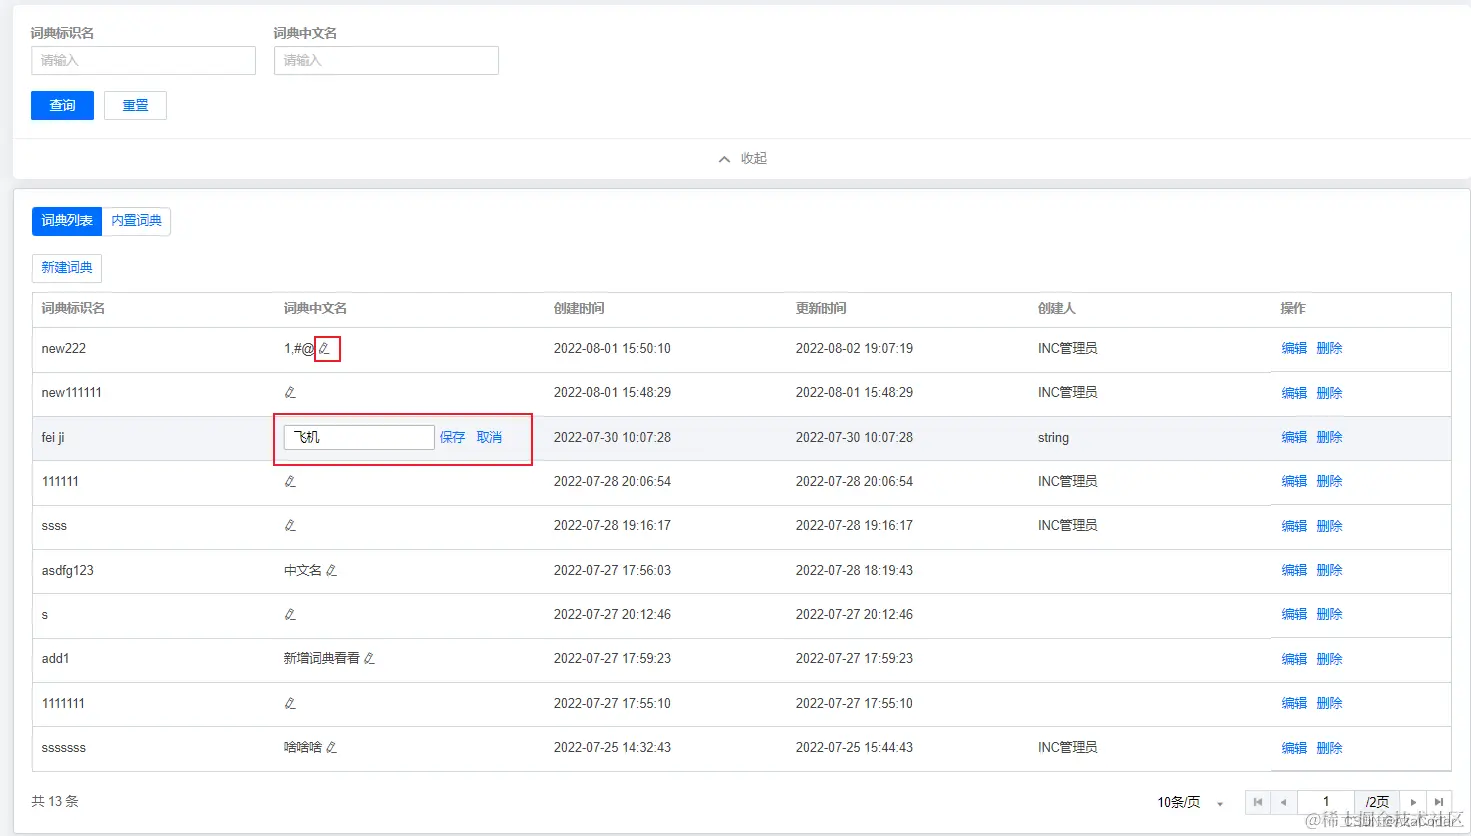Image resolution: width=1471 pixels, height=836 pixels.
Task: Click the 词典中文名 search input field
Action: point(386,61)
